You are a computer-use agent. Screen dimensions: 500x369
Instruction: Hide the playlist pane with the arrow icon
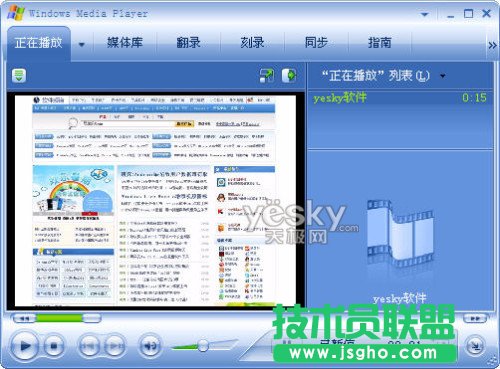pyautogui.click(x=289, y=75)
